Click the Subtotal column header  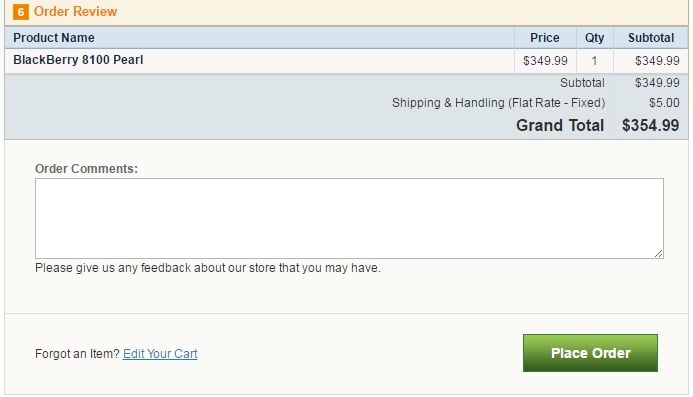coord(651,38)
